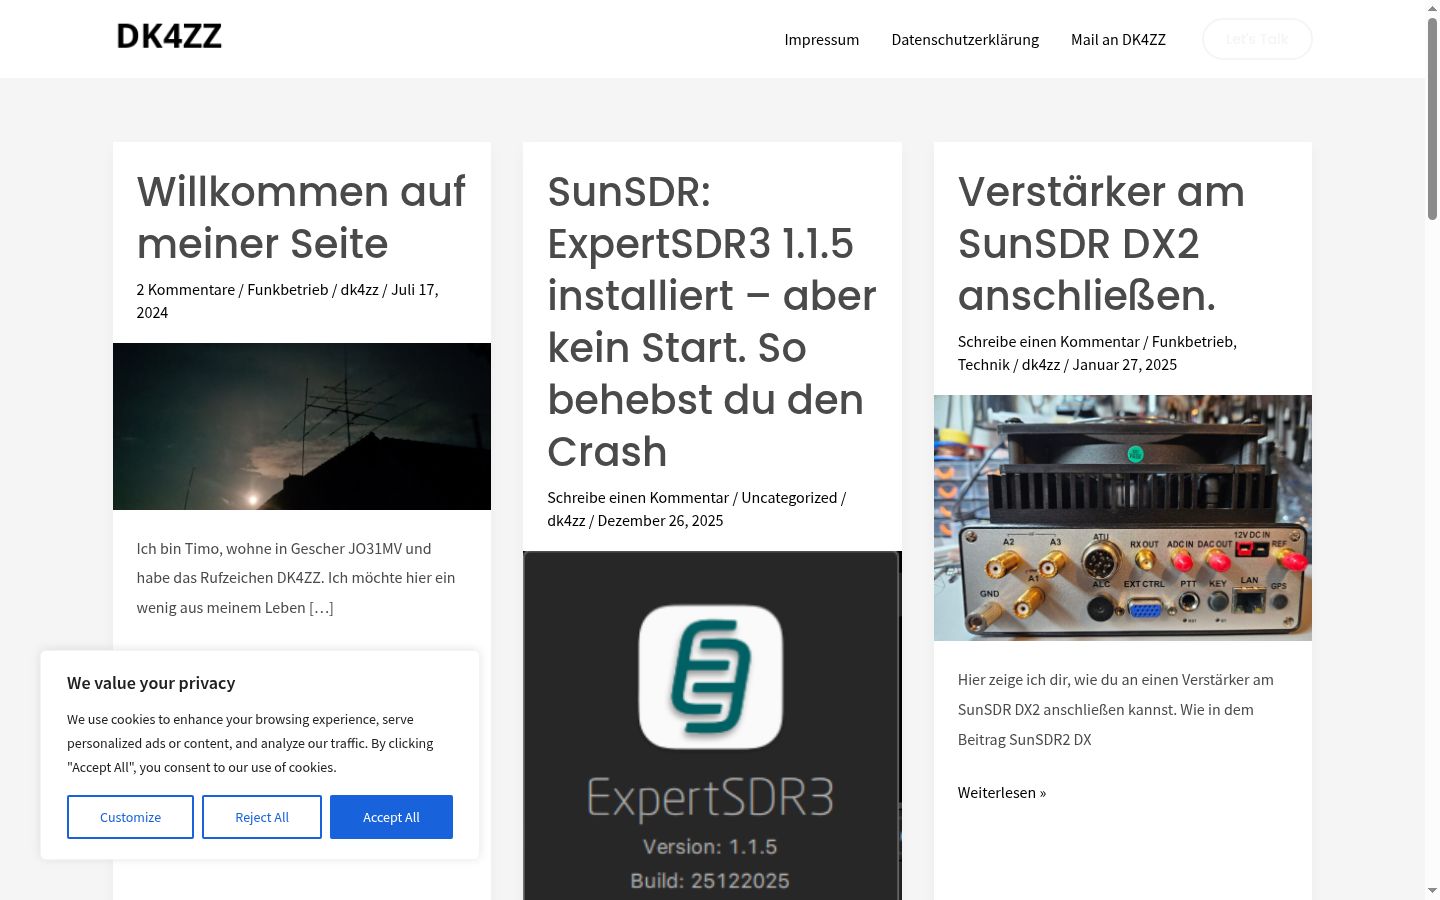Click the scrollbar up arrow
Screen dimensions: 1440x900
(x=1432, y=8)
